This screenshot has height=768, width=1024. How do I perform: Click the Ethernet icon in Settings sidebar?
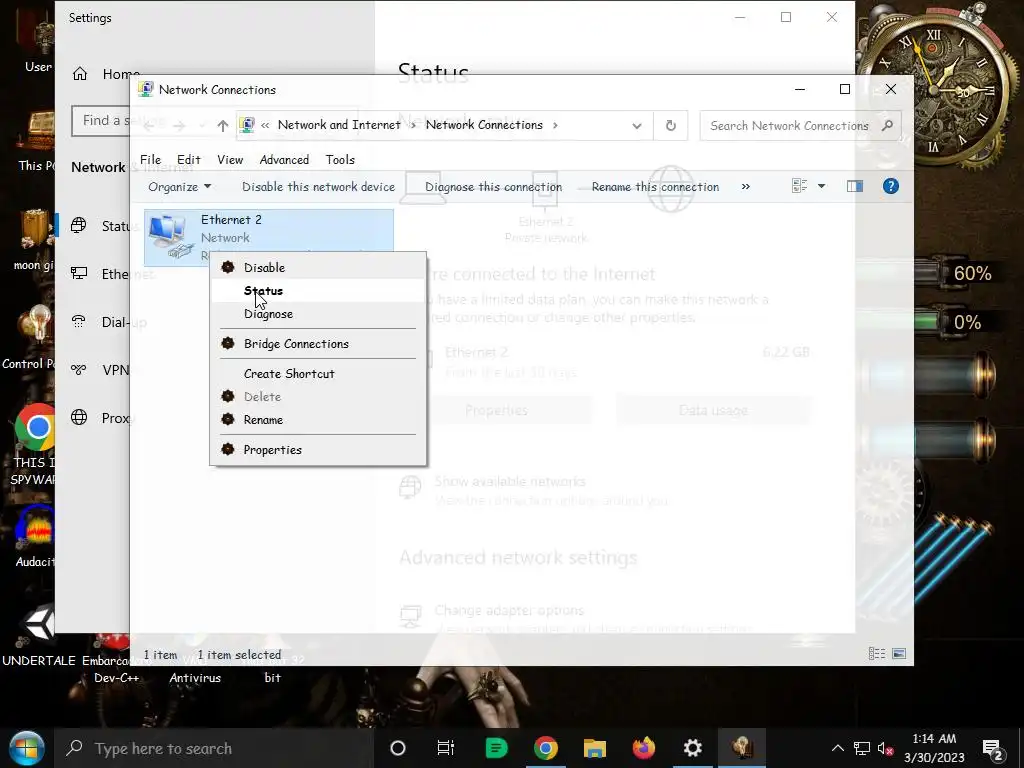[x=79, y=274]
